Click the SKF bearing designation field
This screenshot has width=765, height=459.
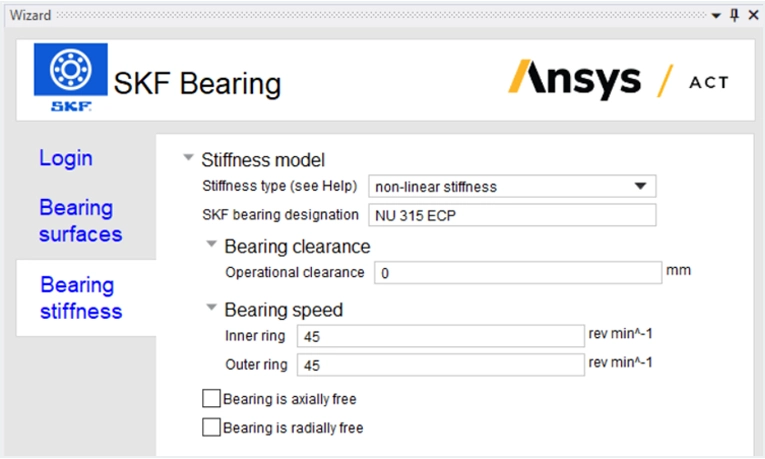point(512,215)
